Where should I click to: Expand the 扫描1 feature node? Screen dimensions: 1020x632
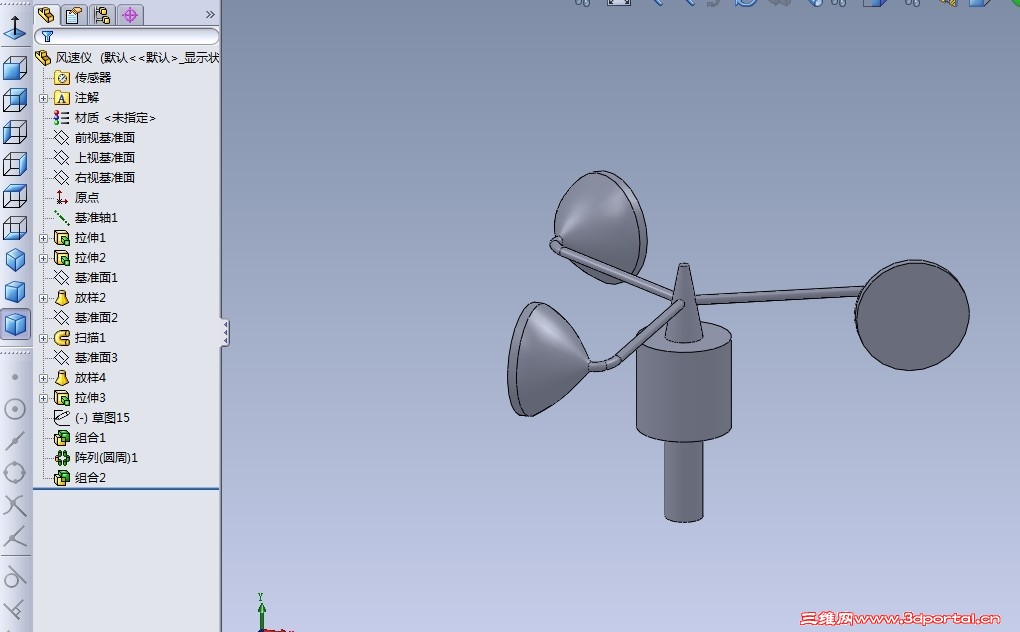(44, 338)
